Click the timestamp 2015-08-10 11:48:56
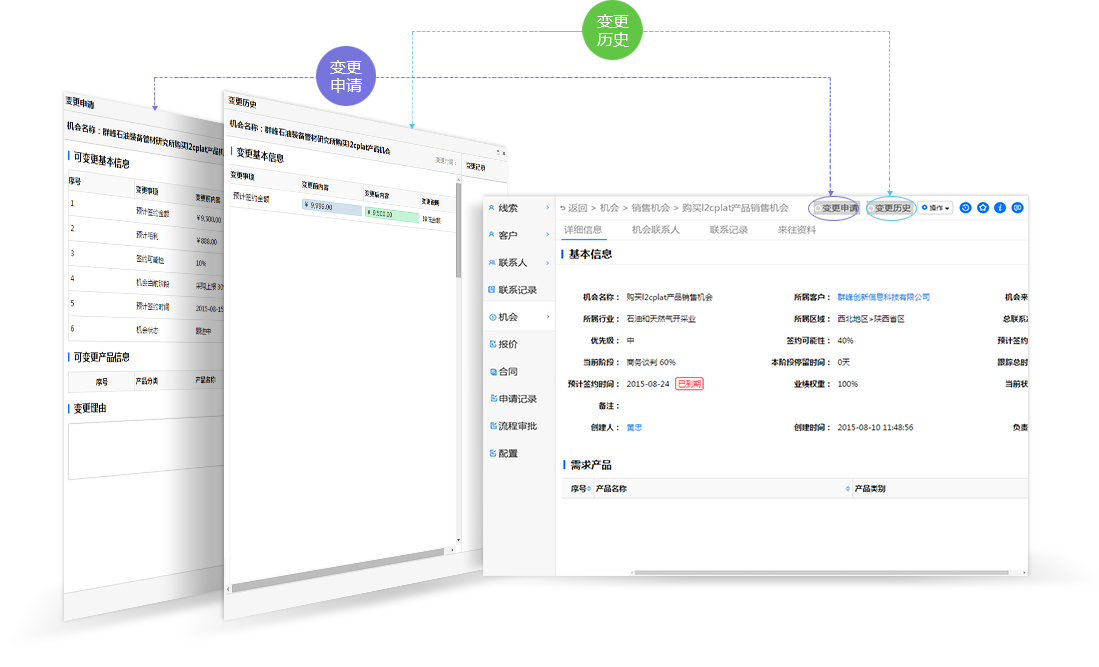 click(875, 427)
